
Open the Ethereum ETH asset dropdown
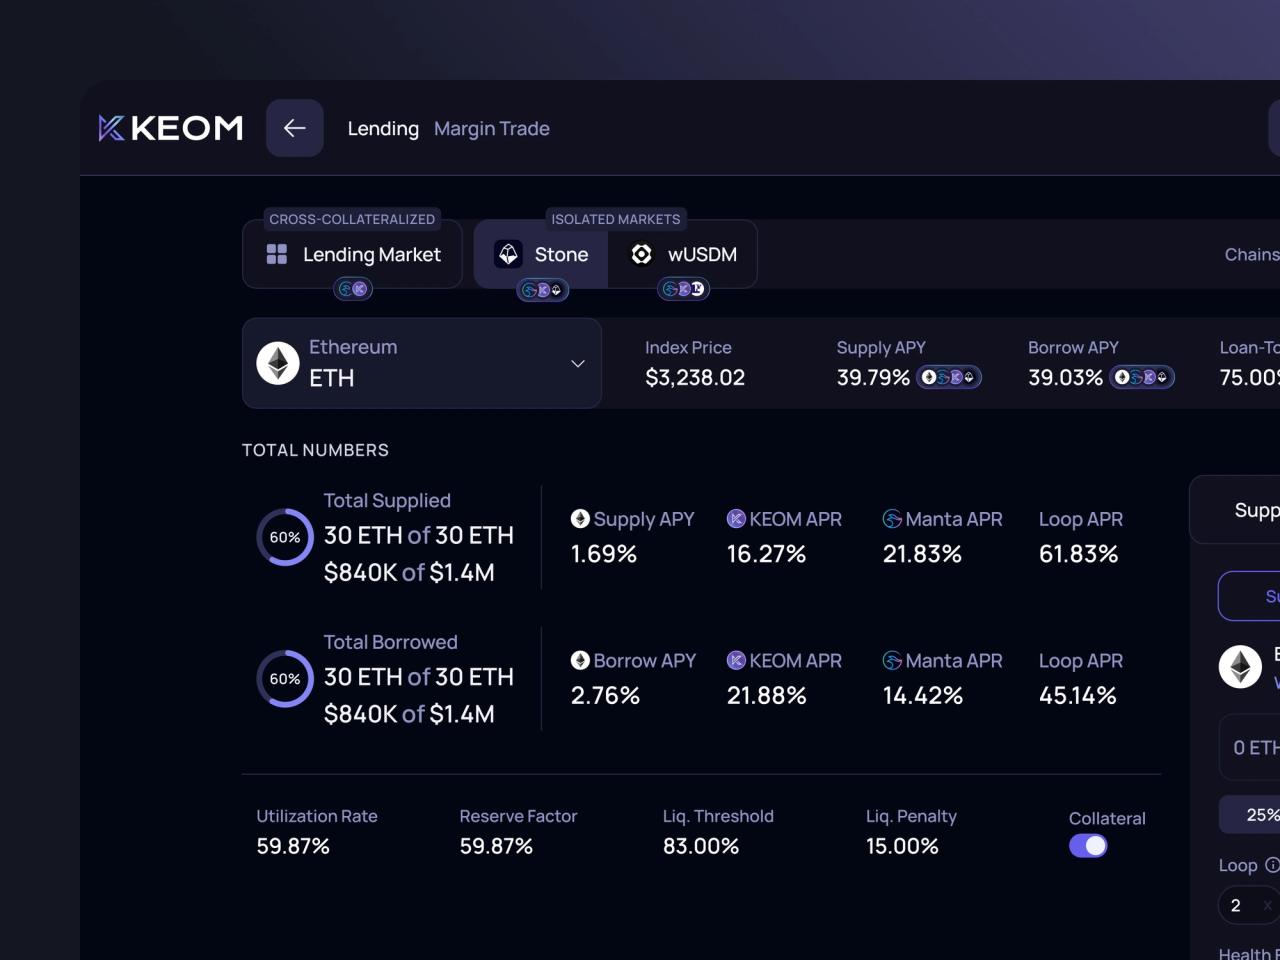point(421,363)
